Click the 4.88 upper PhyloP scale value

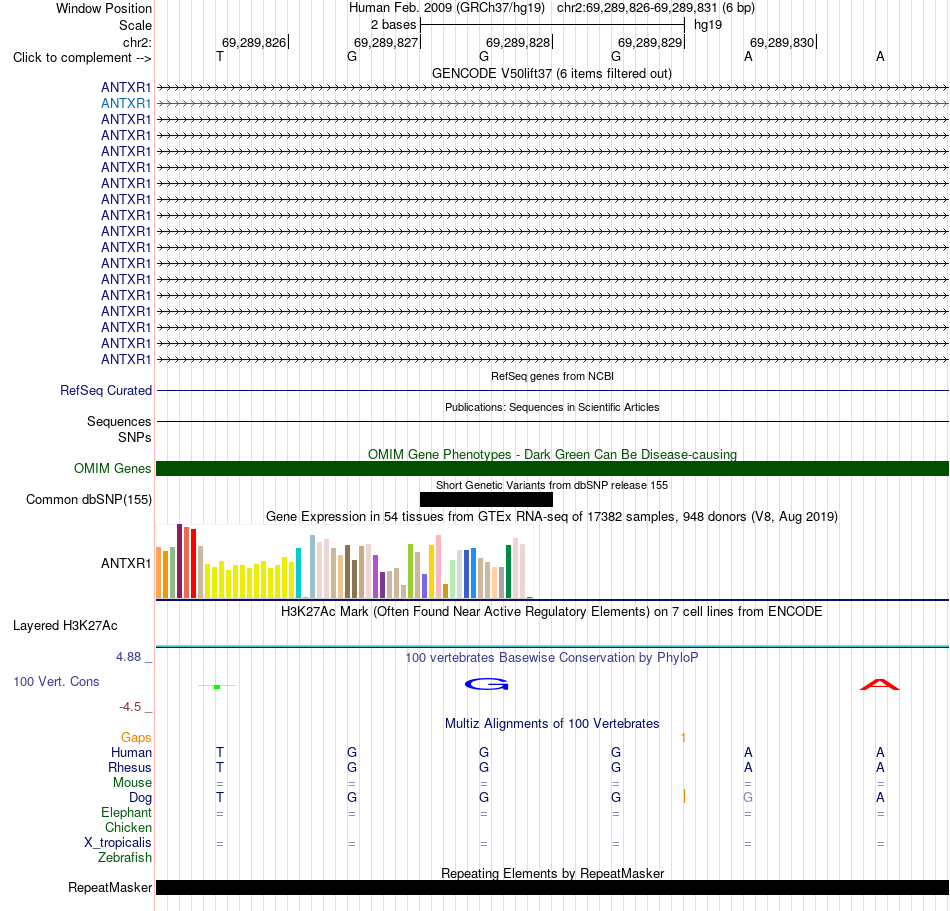tap(128, 657)
